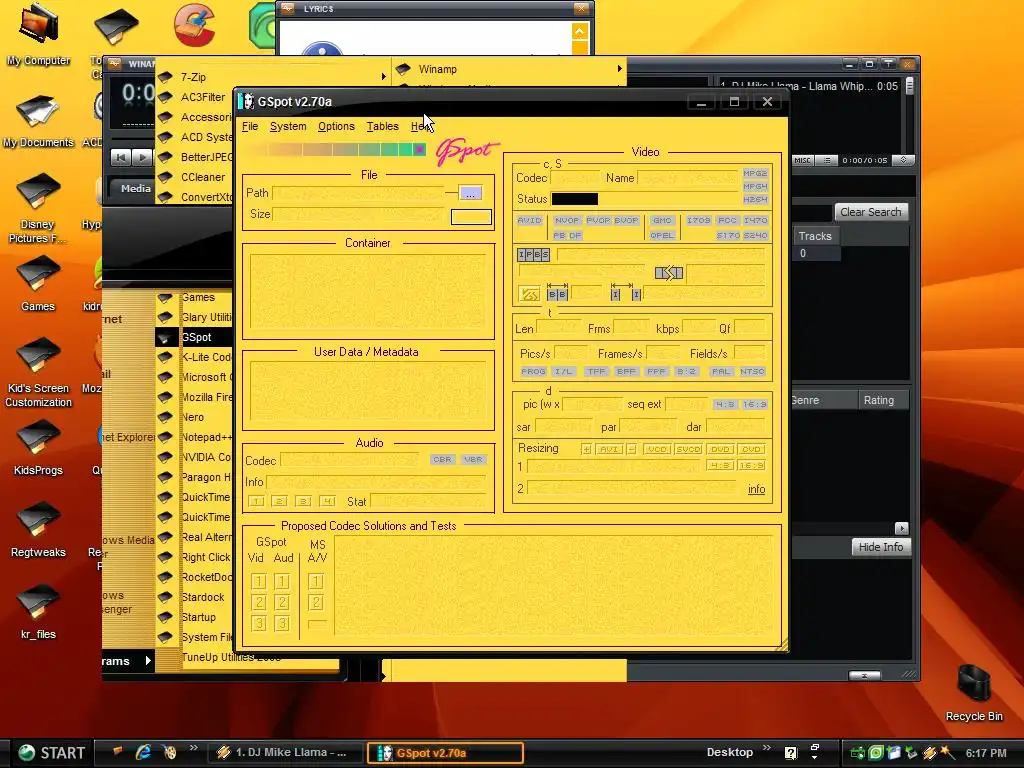Expand the Programs menu arrow
Image resolution: width=1024 pixels, height=768 pixels.
[148, 661]
